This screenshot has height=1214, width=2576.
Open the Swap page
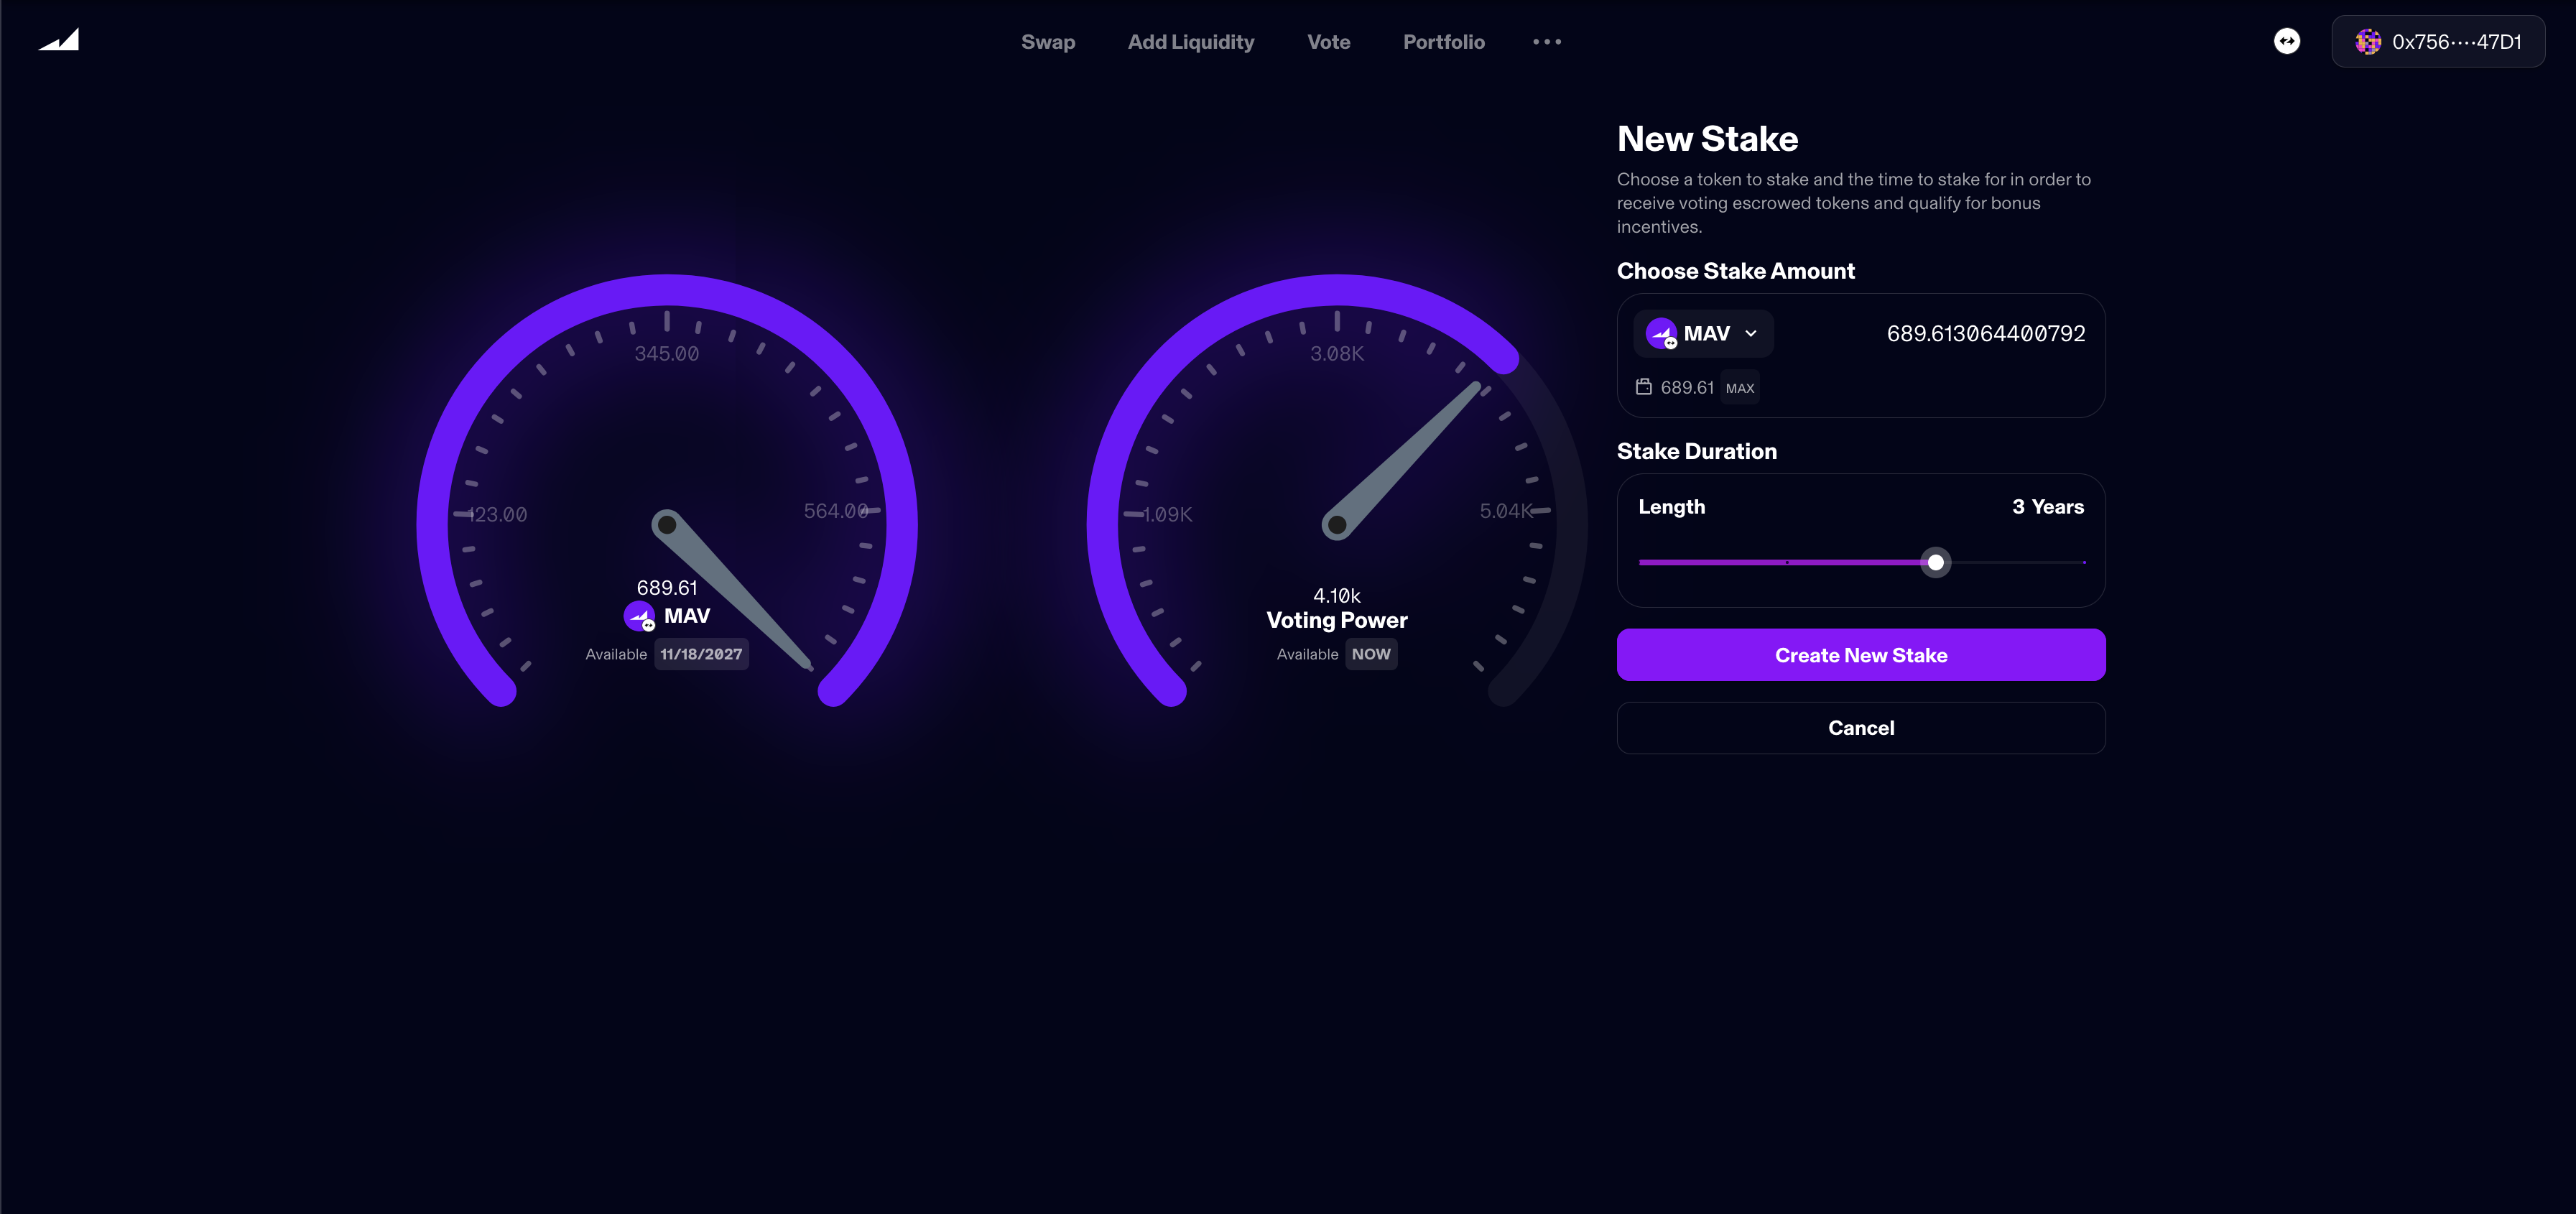(1047, 42)
